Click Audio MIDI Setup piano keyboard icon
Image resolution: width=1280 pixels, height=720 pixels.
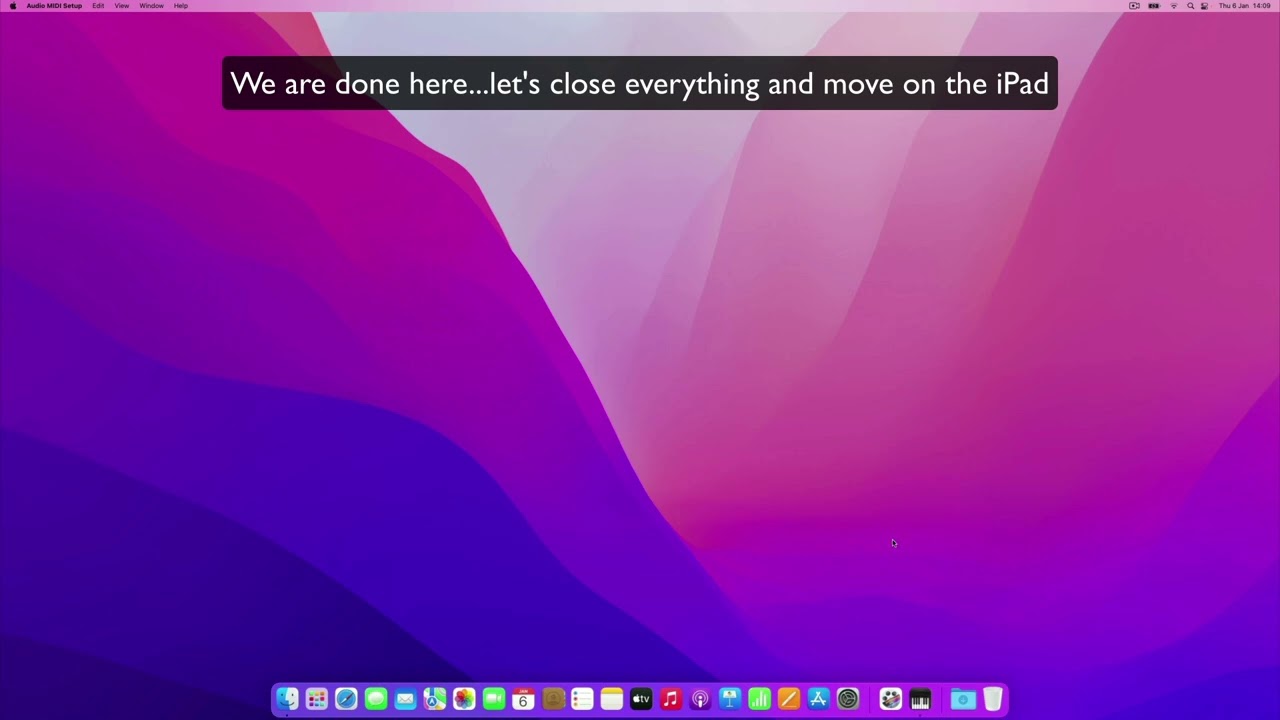pos(920,699)
